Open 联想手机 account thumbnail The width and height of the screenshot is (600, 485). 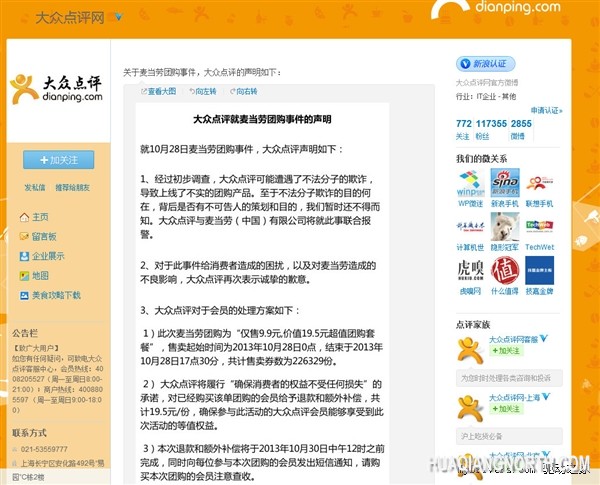(539, 183)
